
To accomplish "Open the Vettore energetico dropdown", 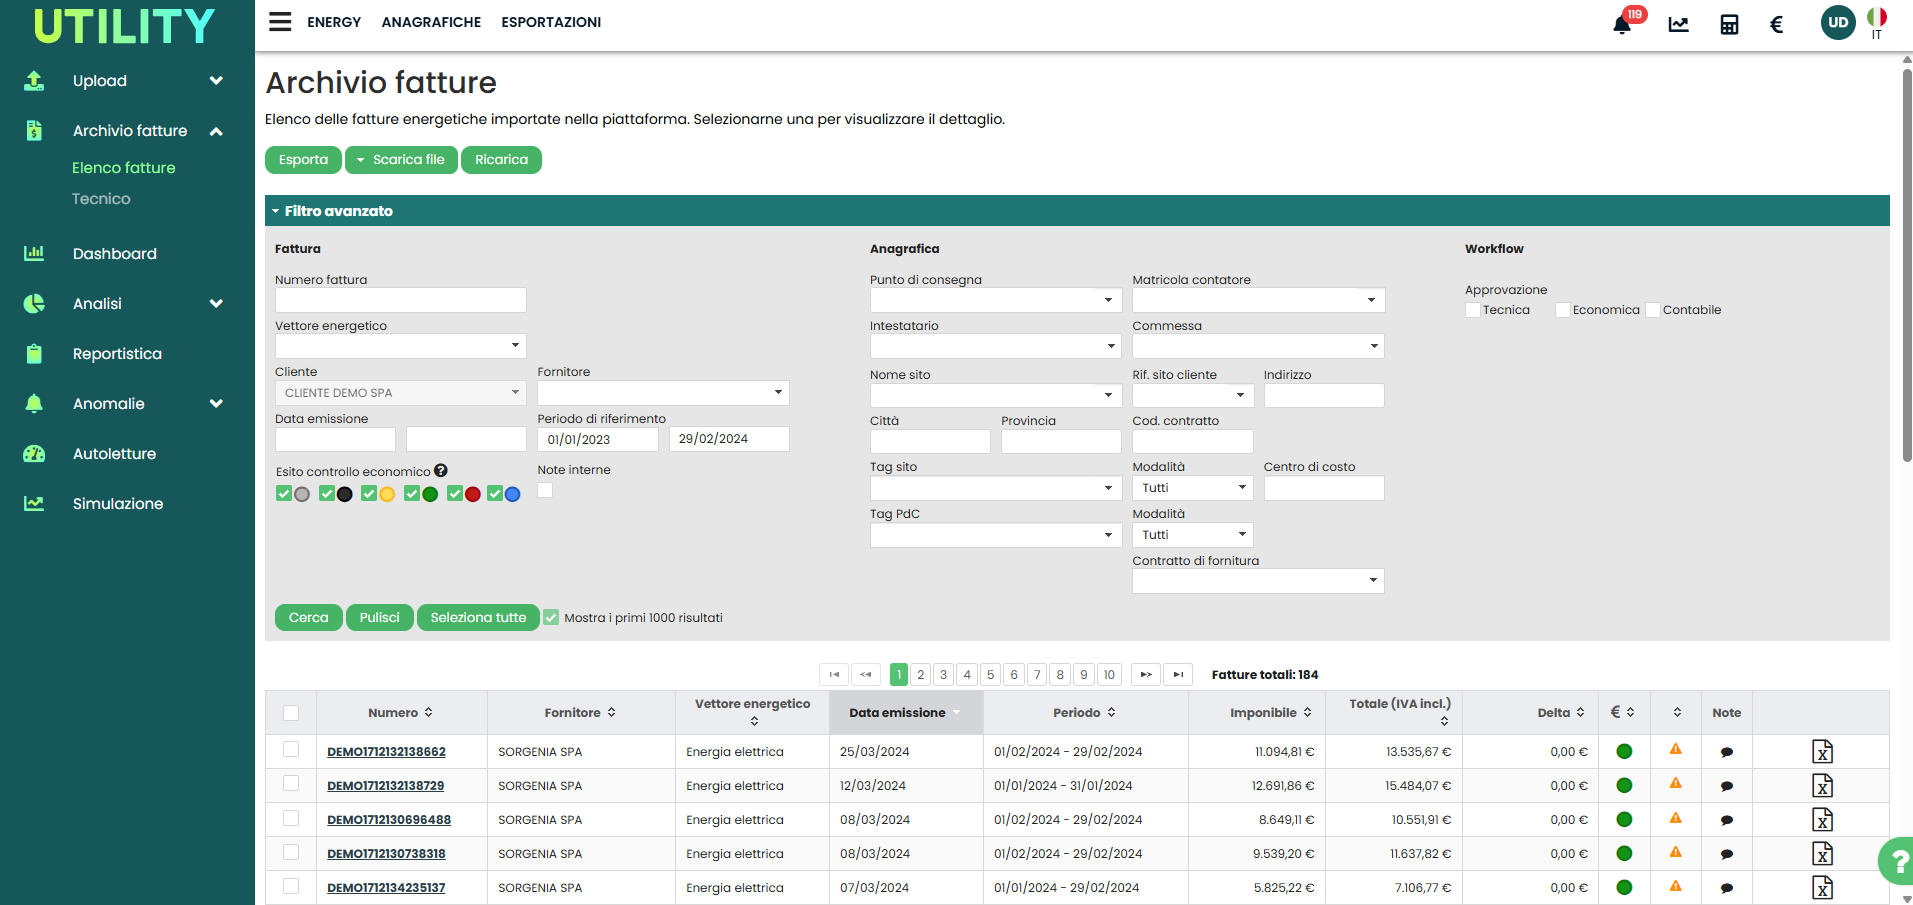I will click(x=400, y=345).
